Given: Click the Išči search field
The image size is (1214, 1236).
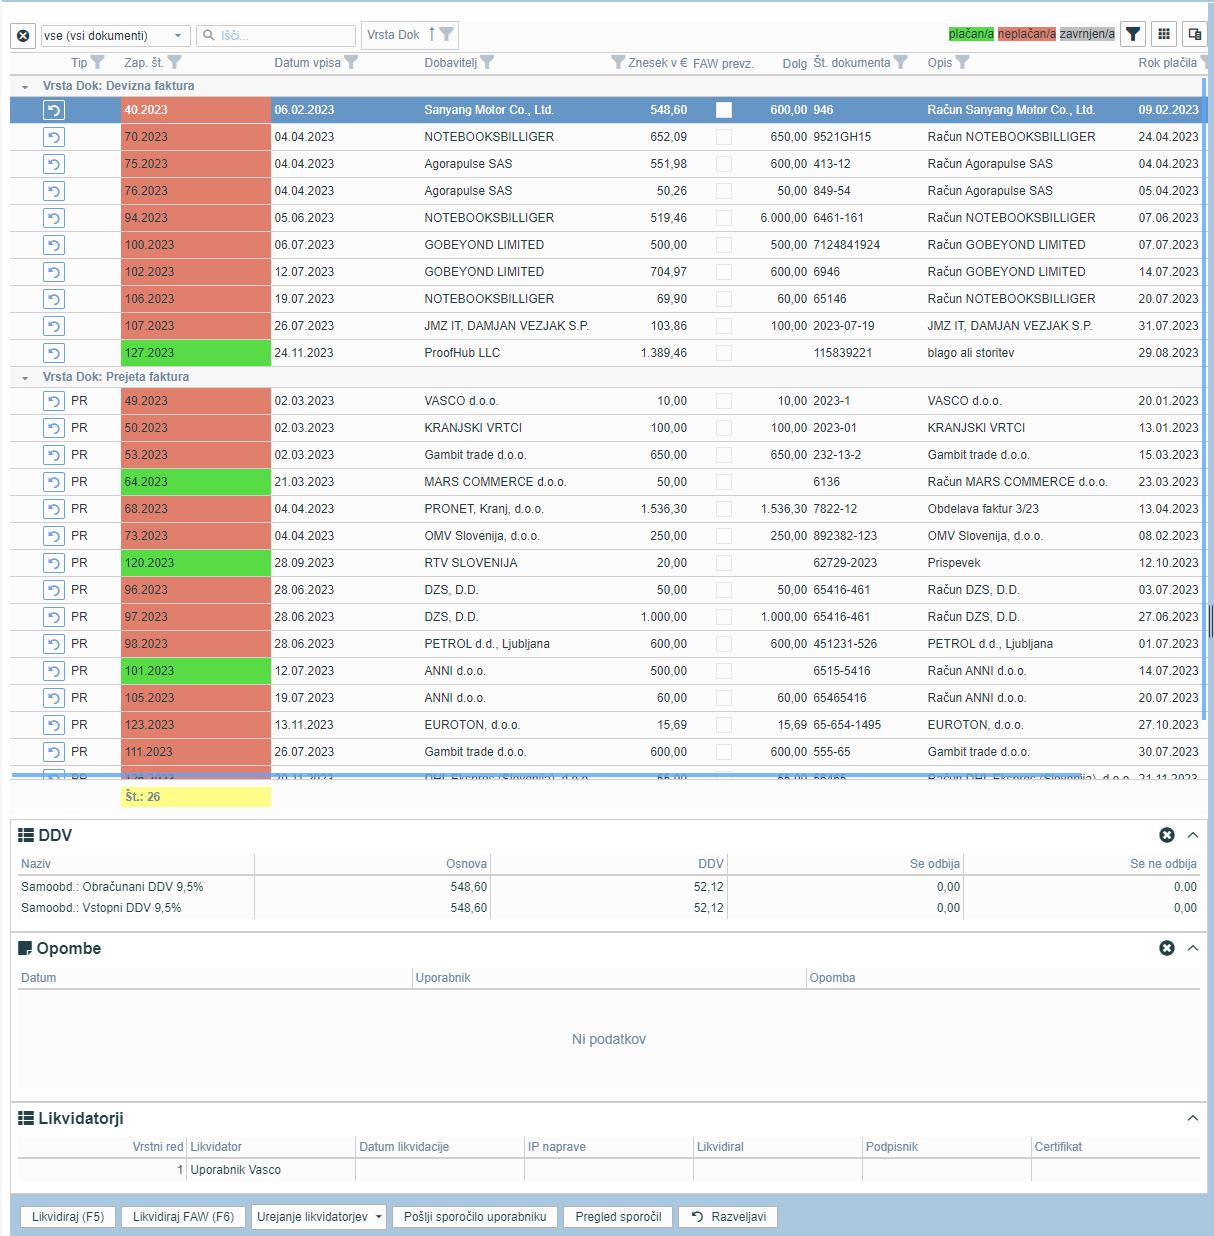Looking at the screenshot, I should point(276,36).
